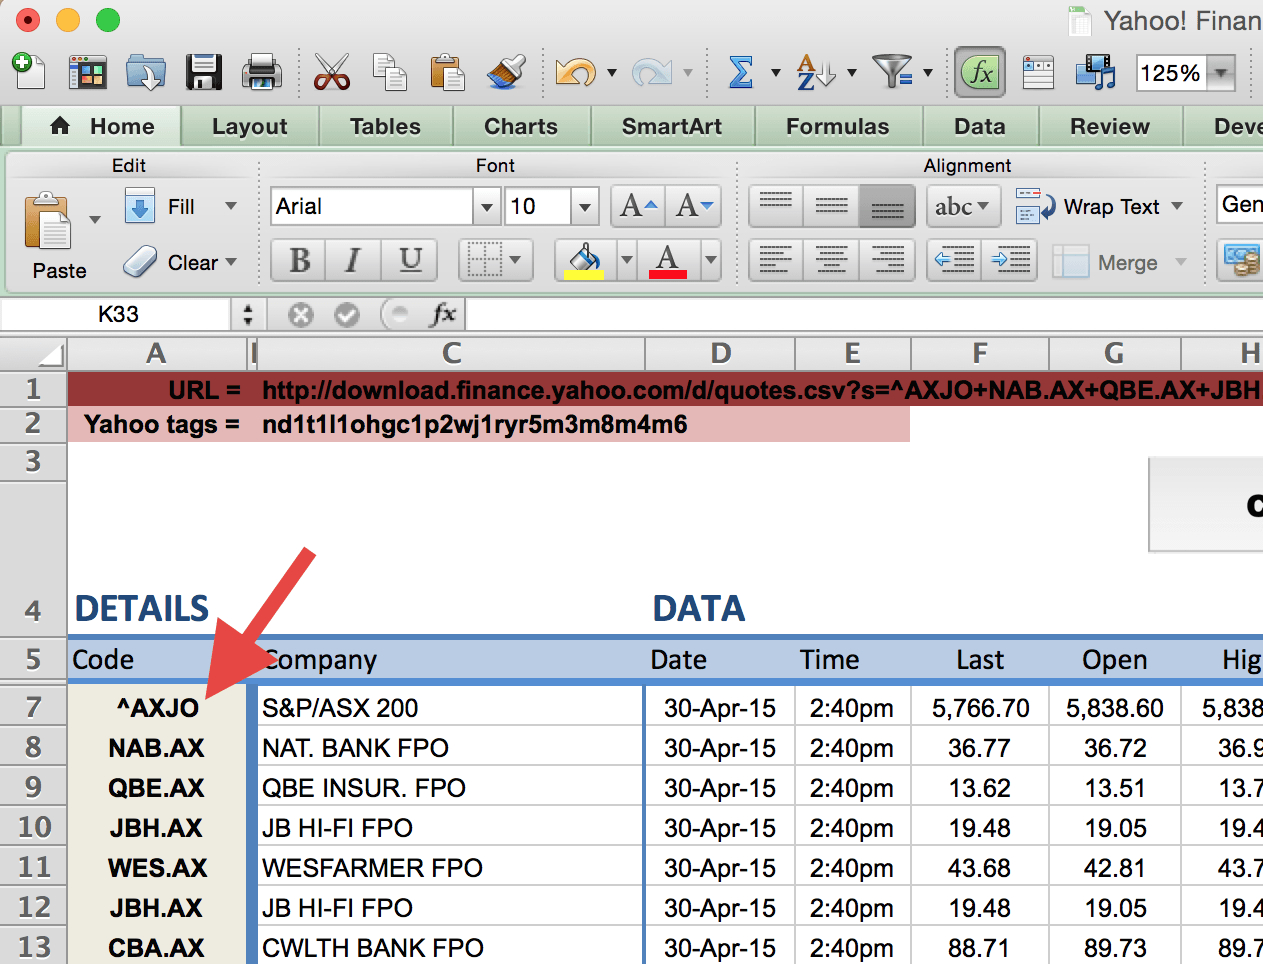Click the Save icon in the toolbar
Screen dimensions: 1263x964
click(204, 72)
